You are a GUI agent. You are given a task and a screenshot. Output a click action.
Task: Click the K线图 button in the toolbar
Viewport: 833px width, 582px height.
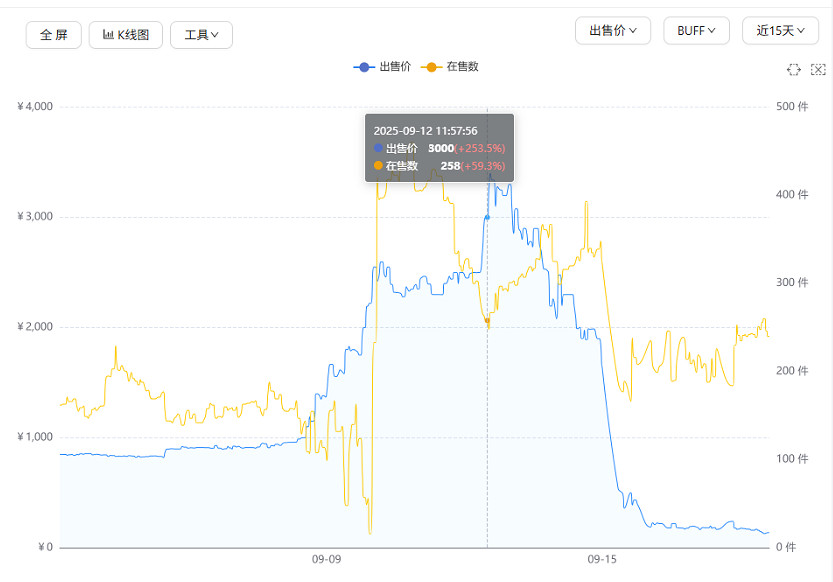[x=126, y=34]
